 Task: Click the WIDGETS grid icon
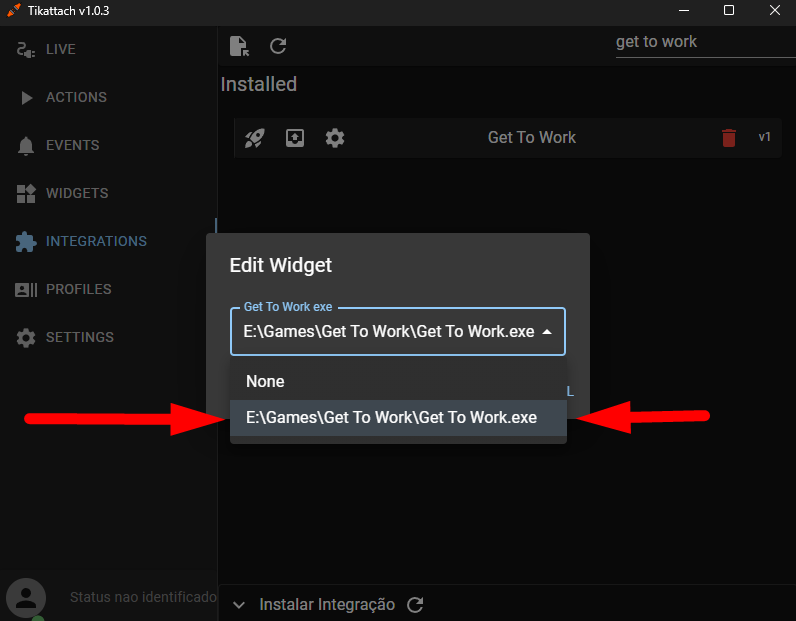(26, 193)
